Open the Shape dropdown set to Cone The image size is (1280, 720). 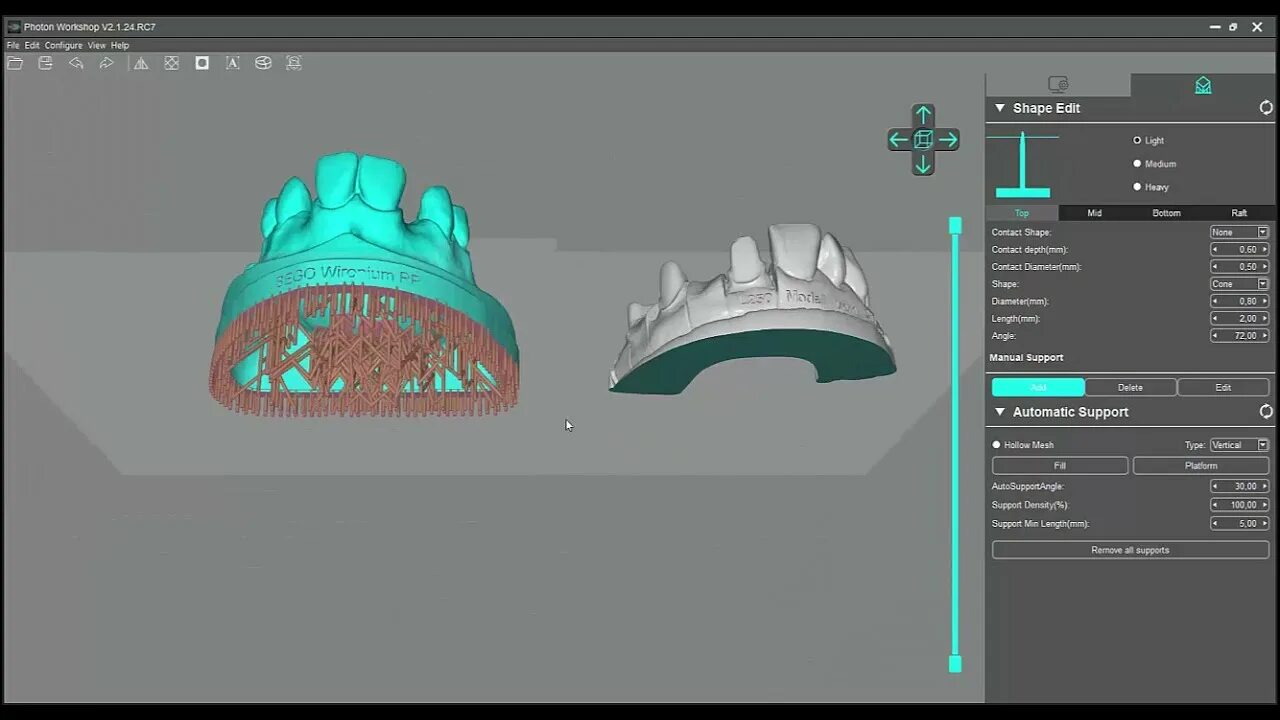1239,284
